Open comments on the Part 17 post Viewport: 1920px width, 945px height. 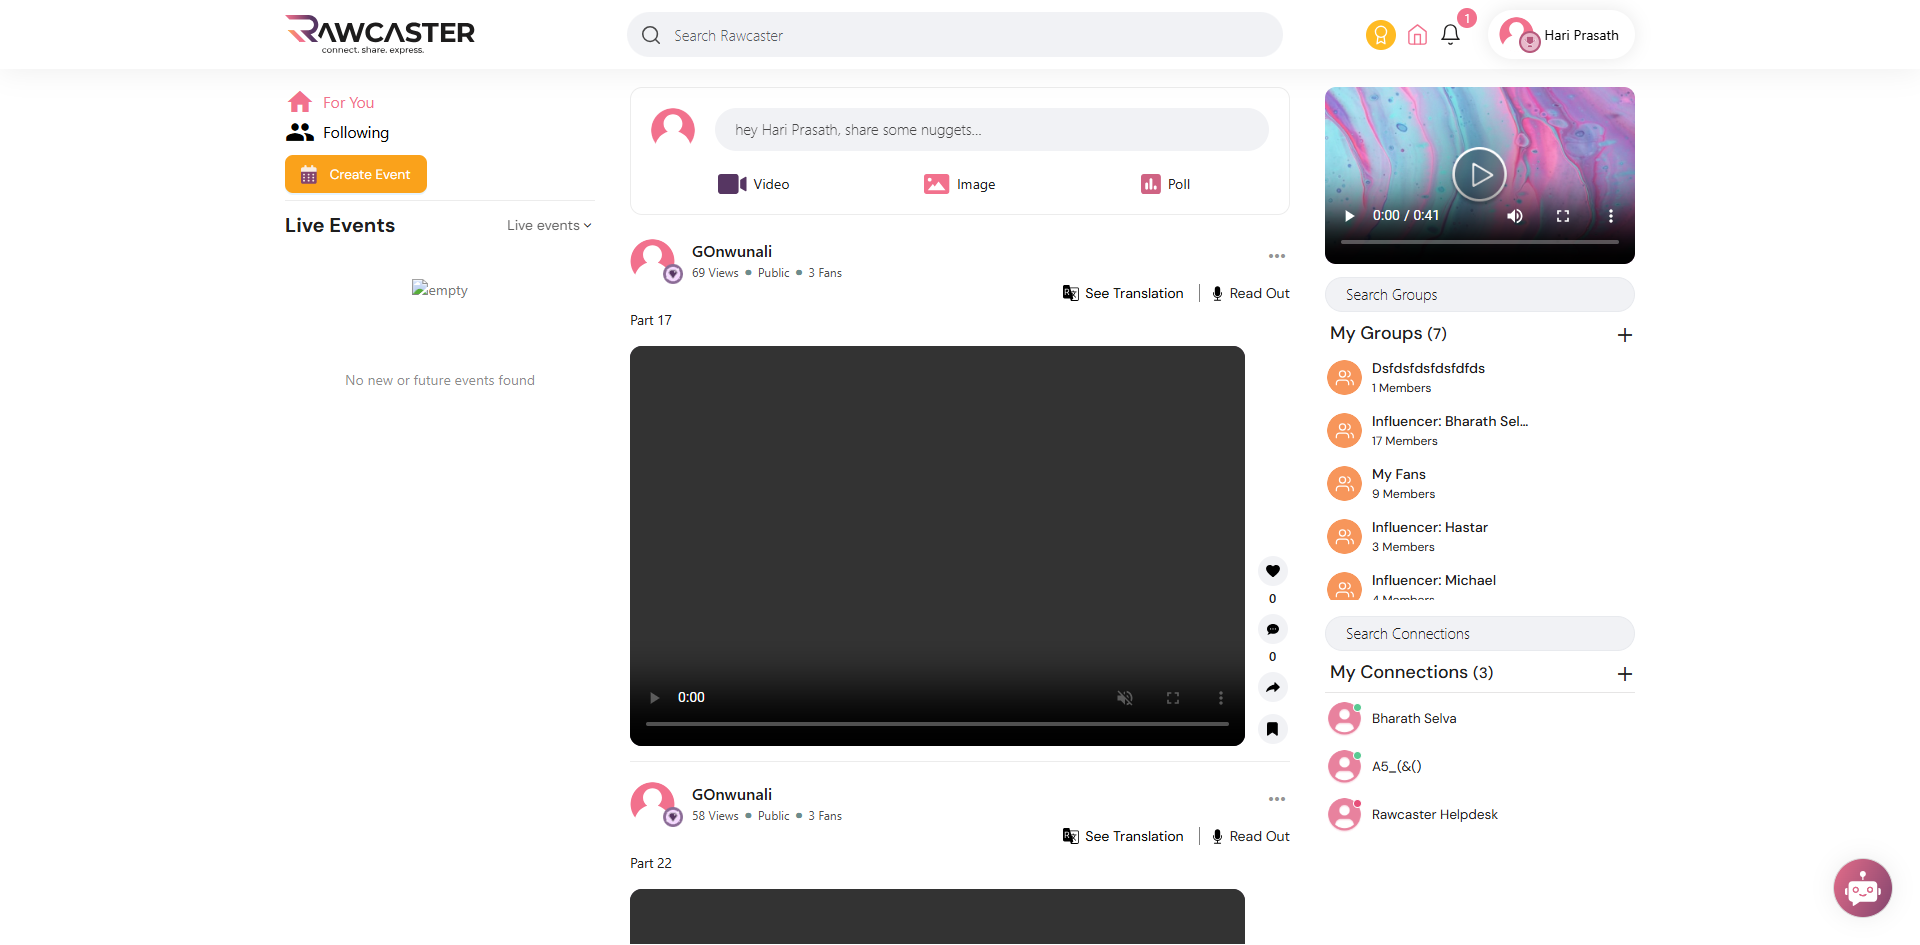coord(1272,629)
